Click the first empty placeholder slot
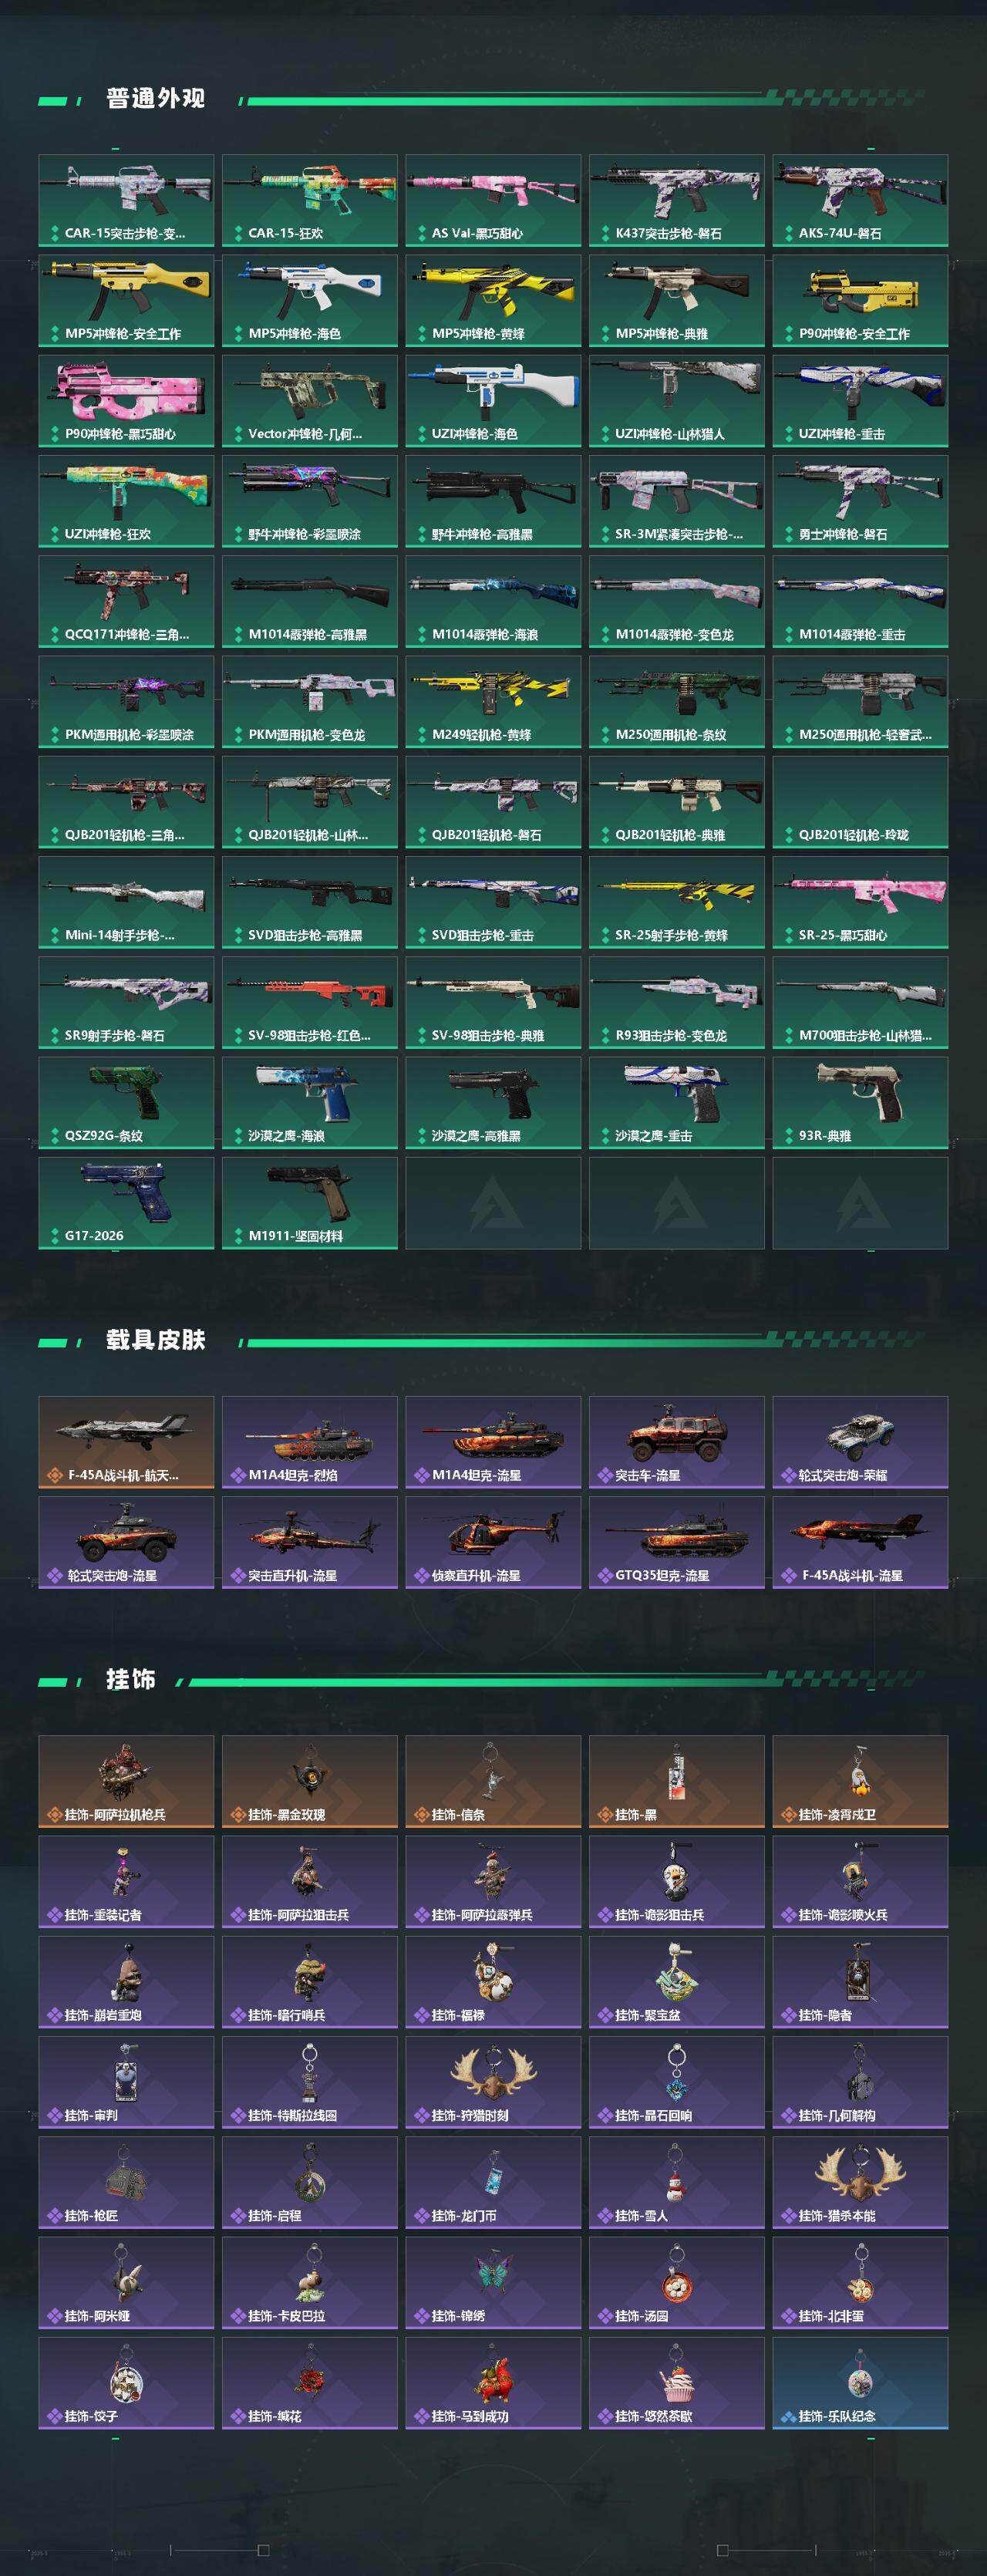Image resolution: width=987 pixels, height=2576 pixels. point(493,1203)
